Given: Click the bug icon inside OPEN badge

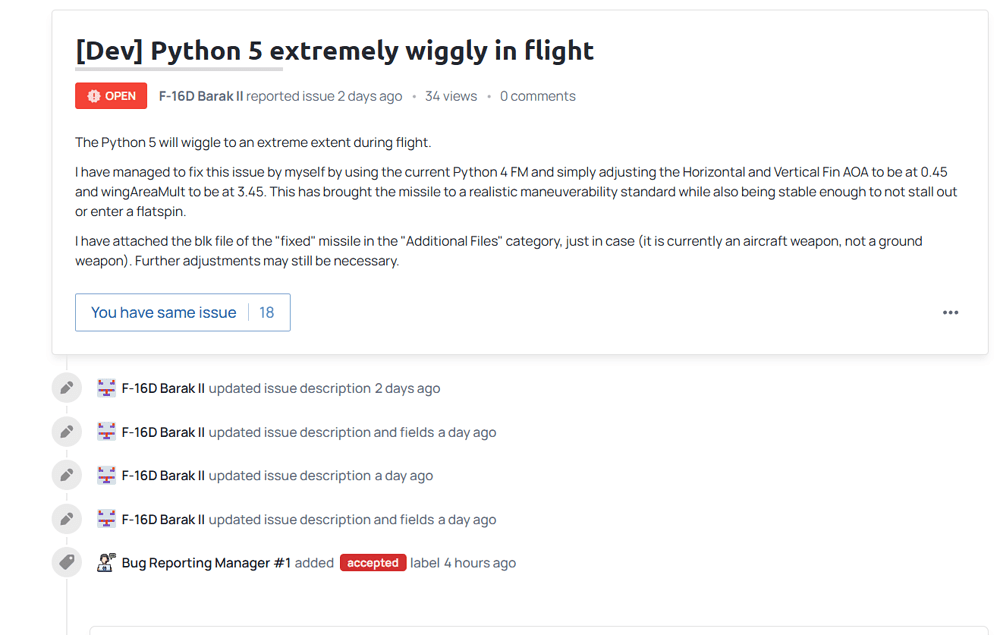Looking at the screenshot, I should (94, 96).
